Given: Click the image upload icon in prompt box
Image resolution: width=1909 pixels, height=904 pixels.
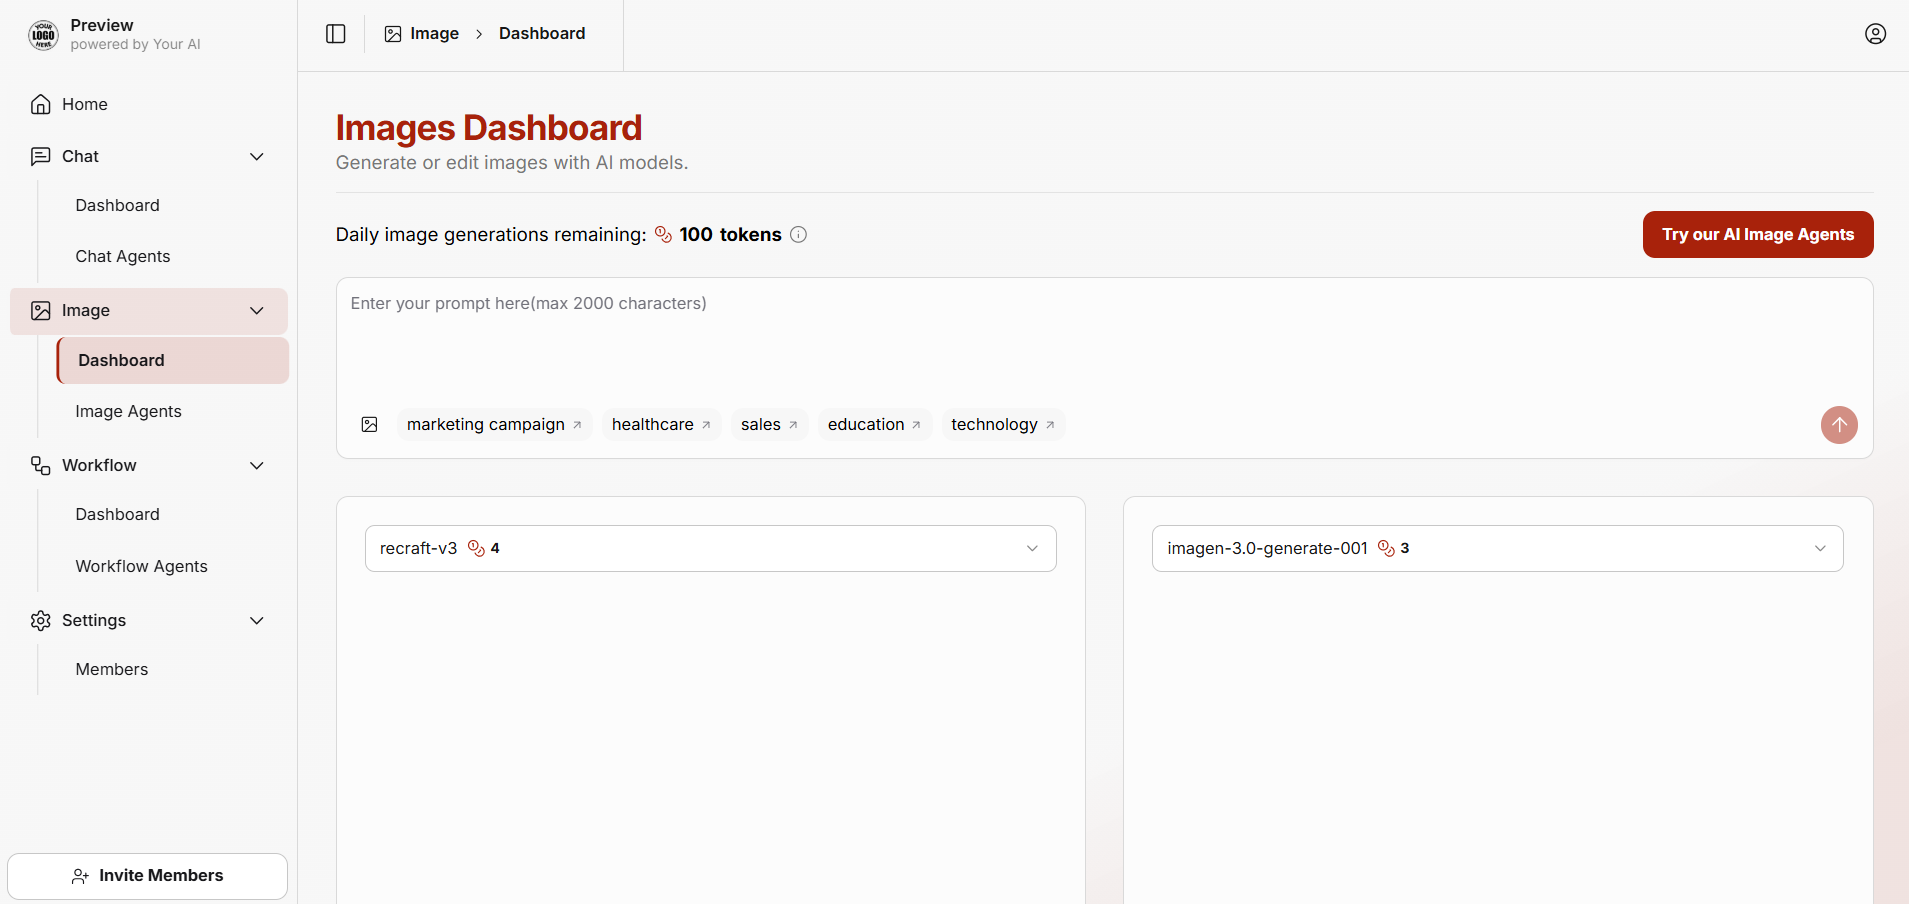Looking at the screenshot, I should pyautogui.click(x=369, y=425).
